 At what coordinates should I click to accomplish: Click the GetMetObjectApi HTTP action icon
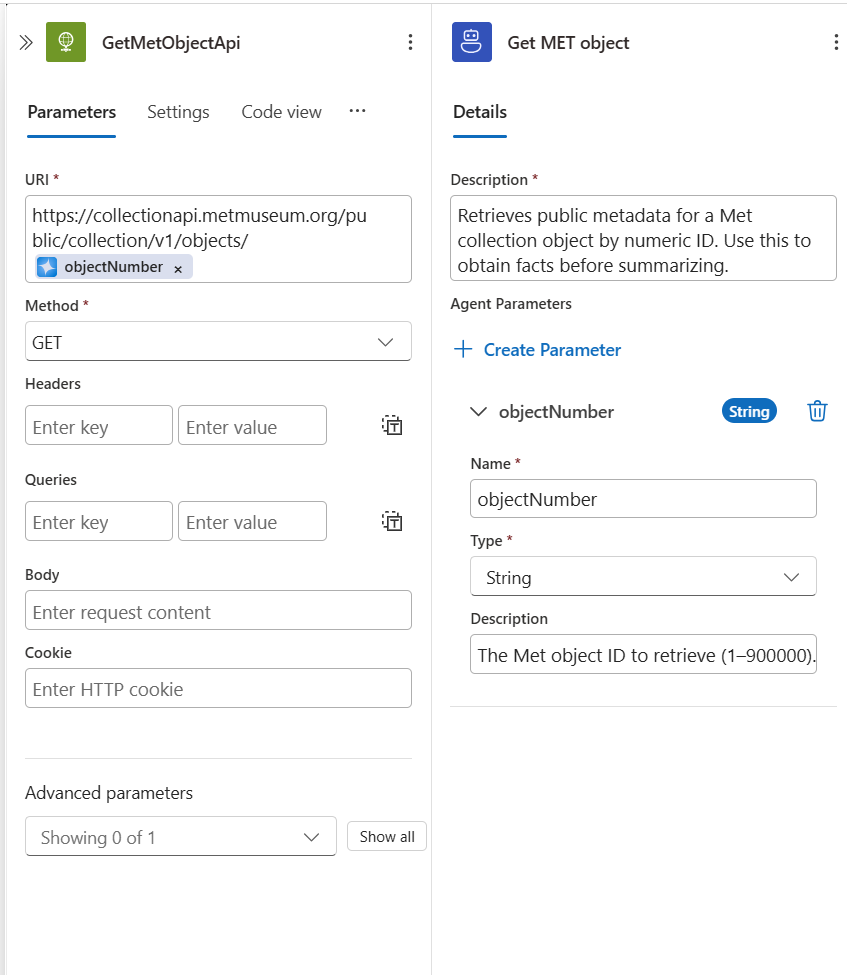point(67,42)
